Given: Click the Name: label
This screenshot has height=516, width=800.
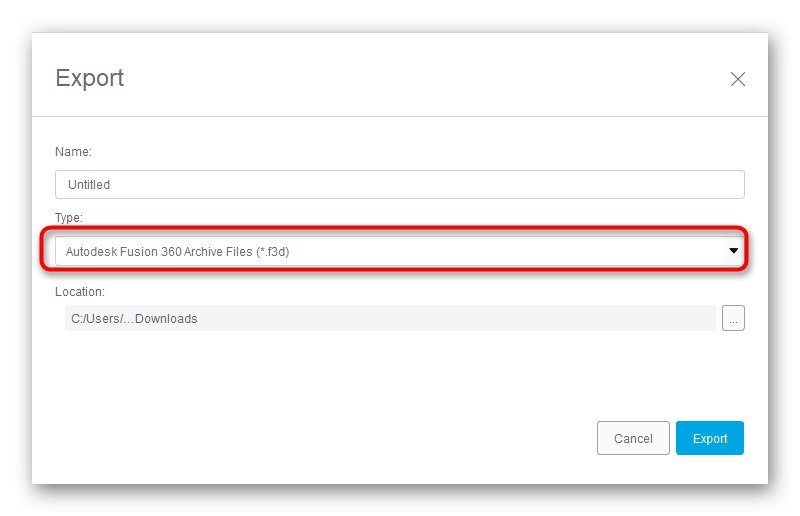Looking at the screenshot, I should [x=73, y=152].
